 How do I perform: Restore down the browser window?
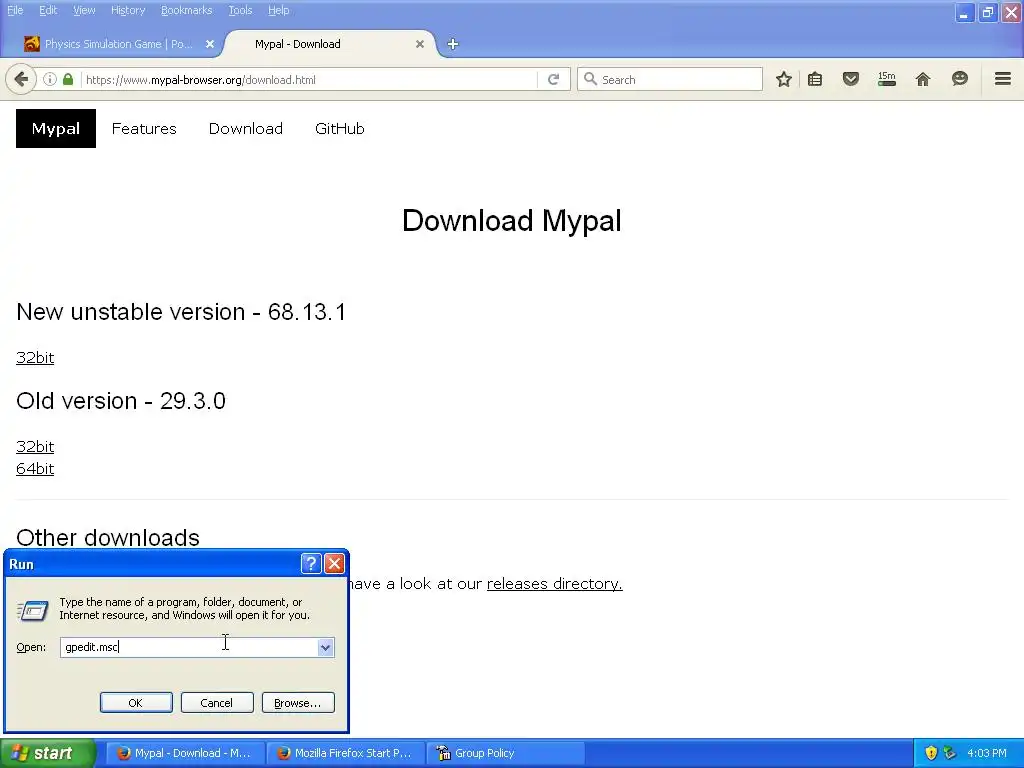coord(987,12)
